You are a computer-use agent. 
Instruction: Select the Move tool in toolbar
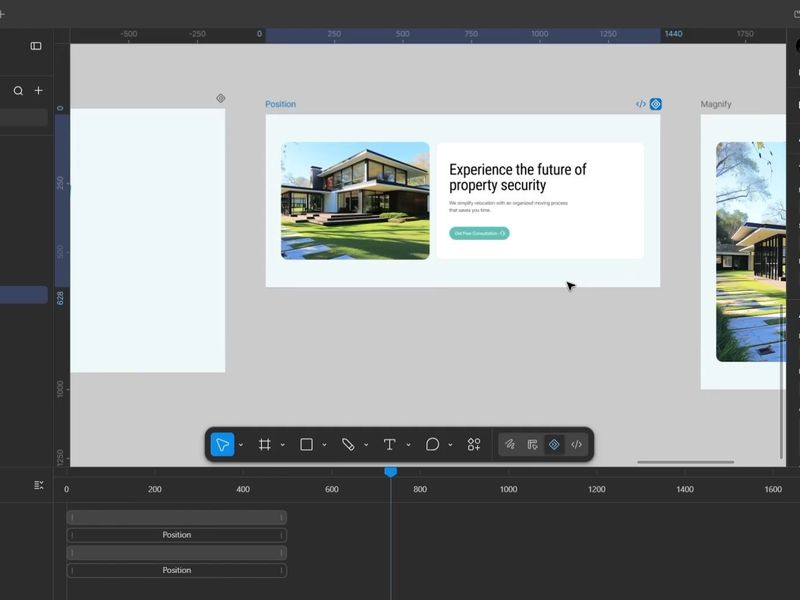click(x=222, y=444)
